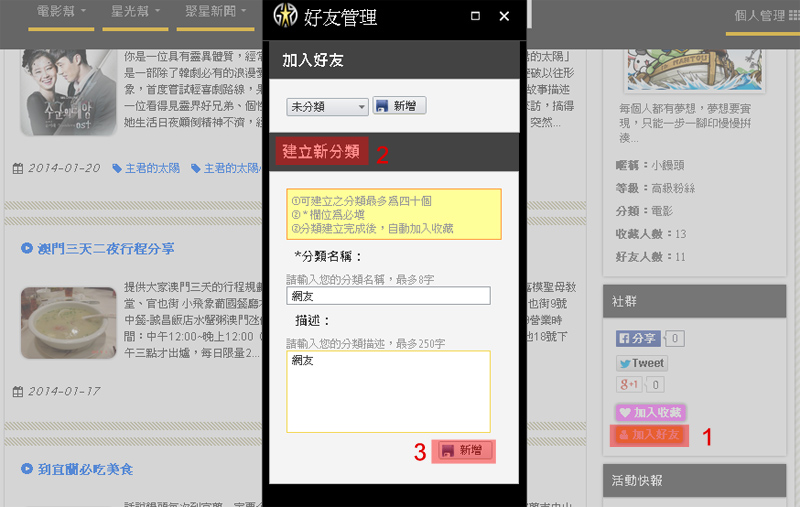Open the 聚星新聞 menu
The height and width of the screenshot is (507, 800).
[x=215, y=11]
